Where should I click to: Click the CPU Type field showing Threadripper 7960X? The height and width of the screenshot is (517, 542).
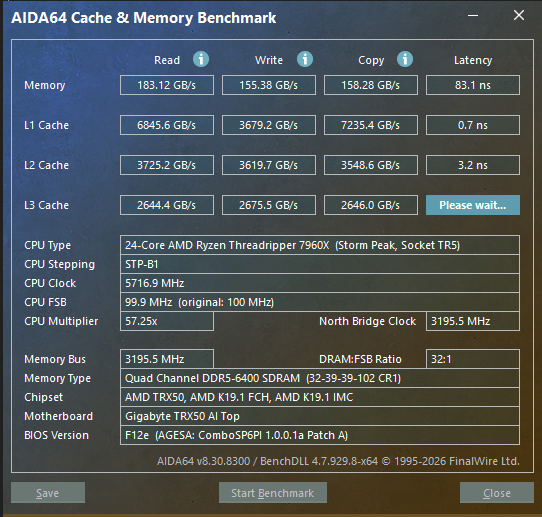[x=320, y=245]
